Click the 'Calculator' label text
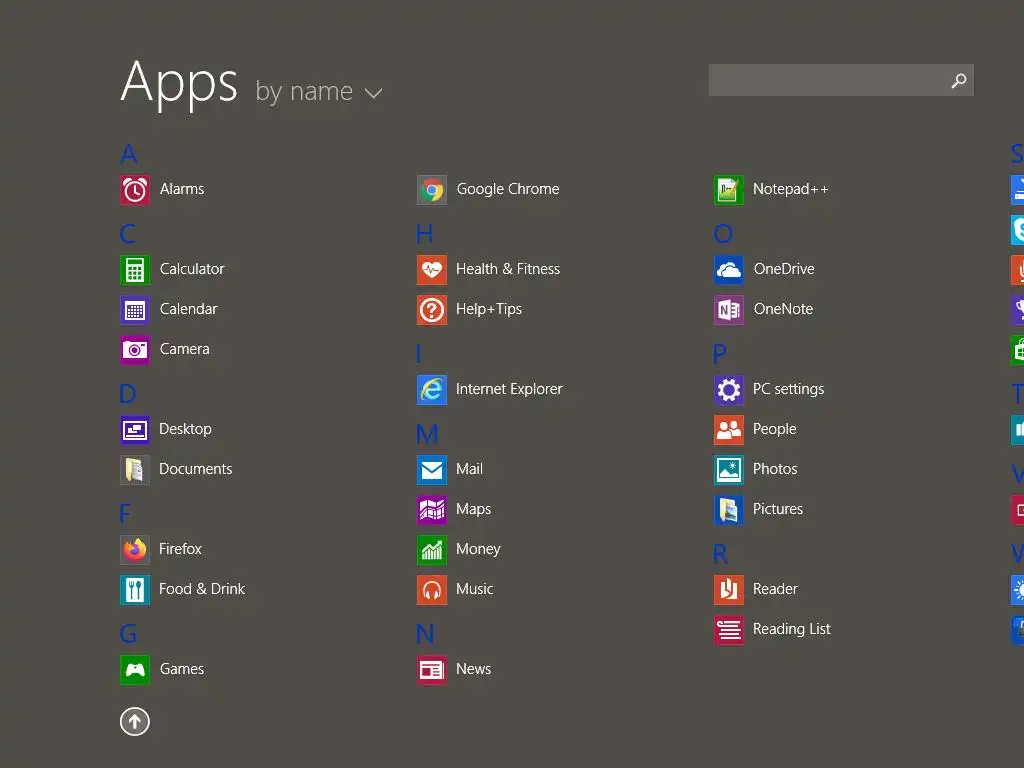This screenshot has height=768, width=1024. tap(192, 269)
